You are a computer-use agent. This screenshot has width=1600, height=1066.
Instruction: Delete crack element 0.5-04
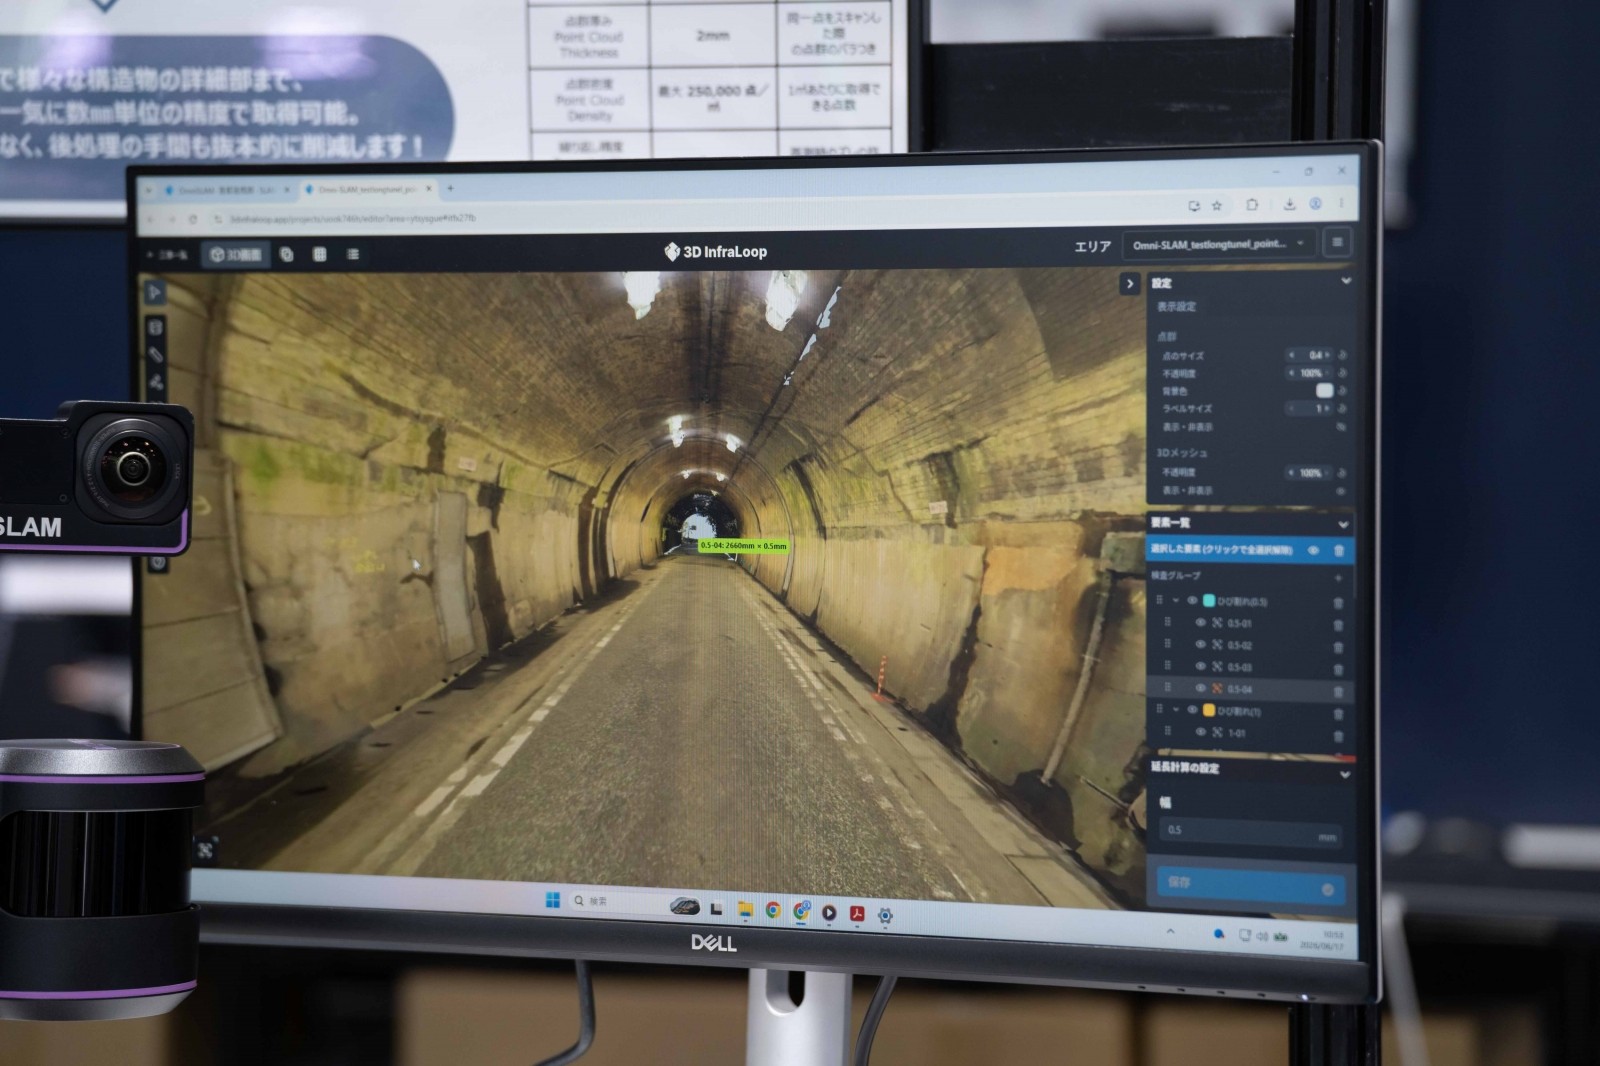tap(1338, 691)
